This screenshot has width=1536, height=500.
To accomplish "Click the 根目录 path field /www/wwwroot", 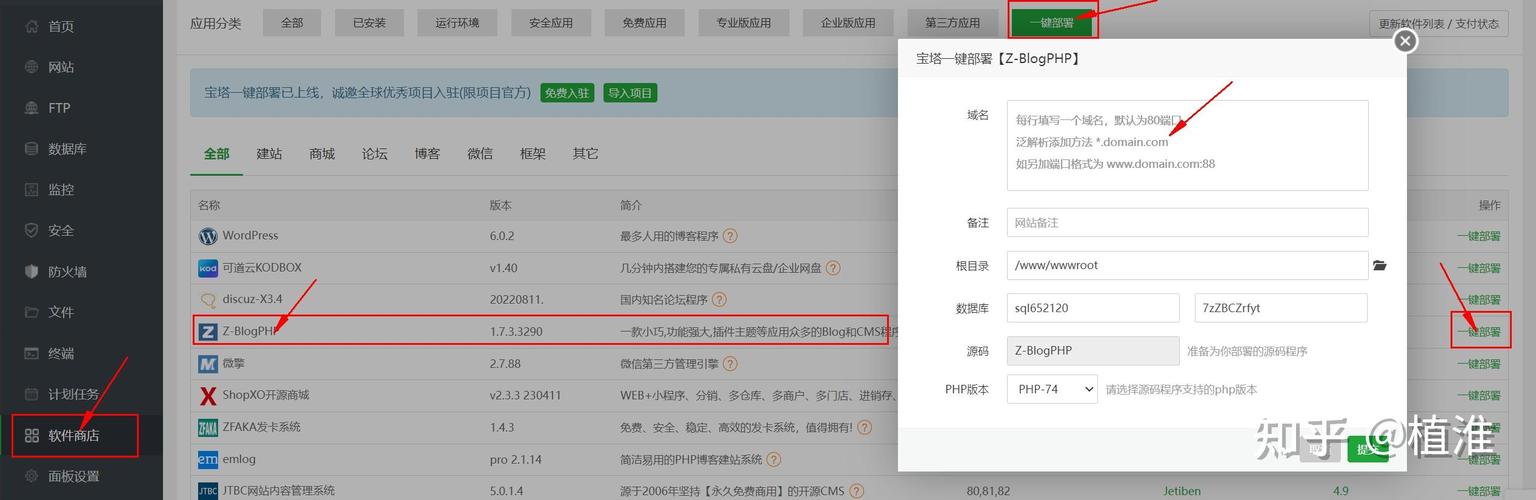I will [x=1187, y=265].
